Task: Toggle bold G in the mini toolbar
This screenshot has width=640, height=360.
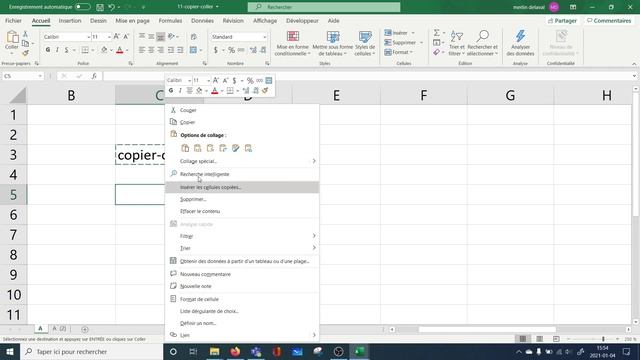Action: click(x=171, y=91)
